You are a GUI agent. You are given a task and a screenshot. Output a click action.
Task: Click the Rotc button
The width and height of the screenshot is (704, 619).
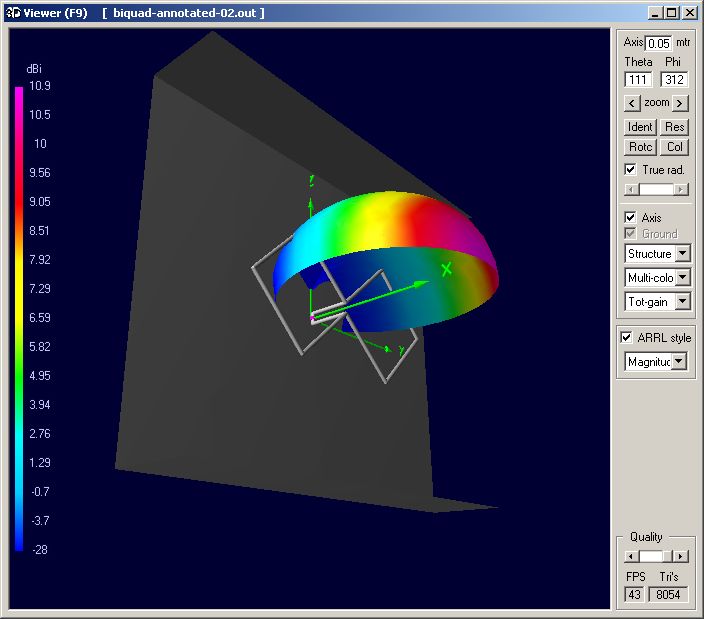pos(640,147)
